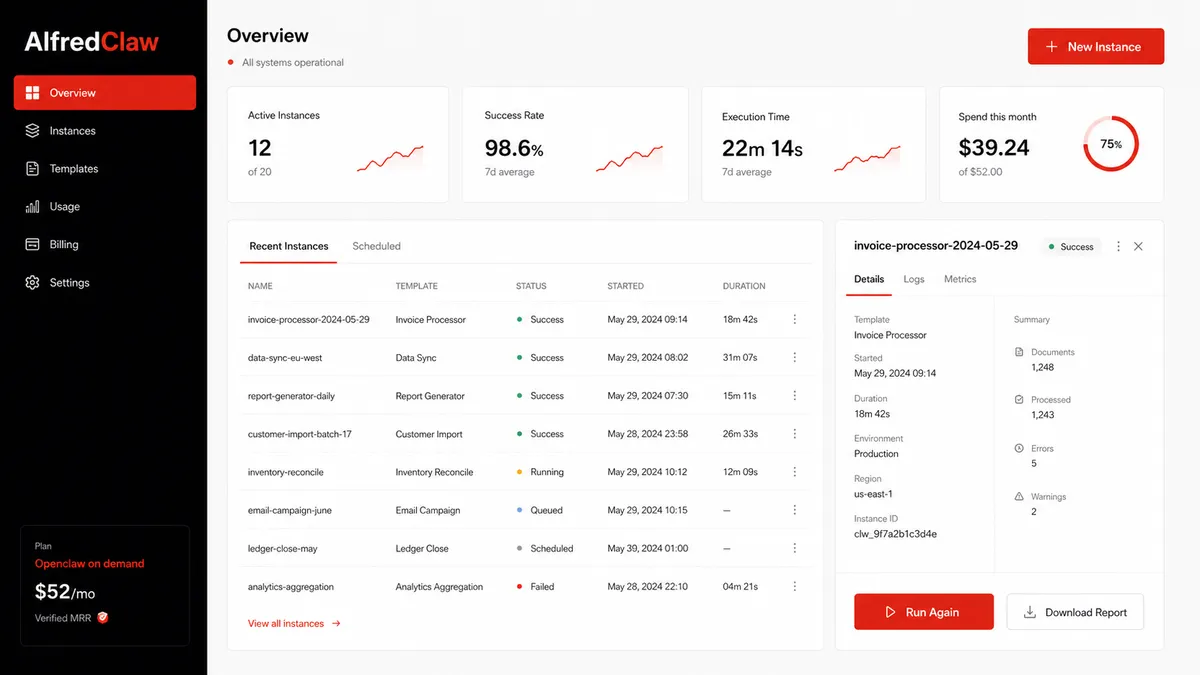Open the Overview grid icon in sidebar
1200x675 pixels.
click(x=32, y=93)
